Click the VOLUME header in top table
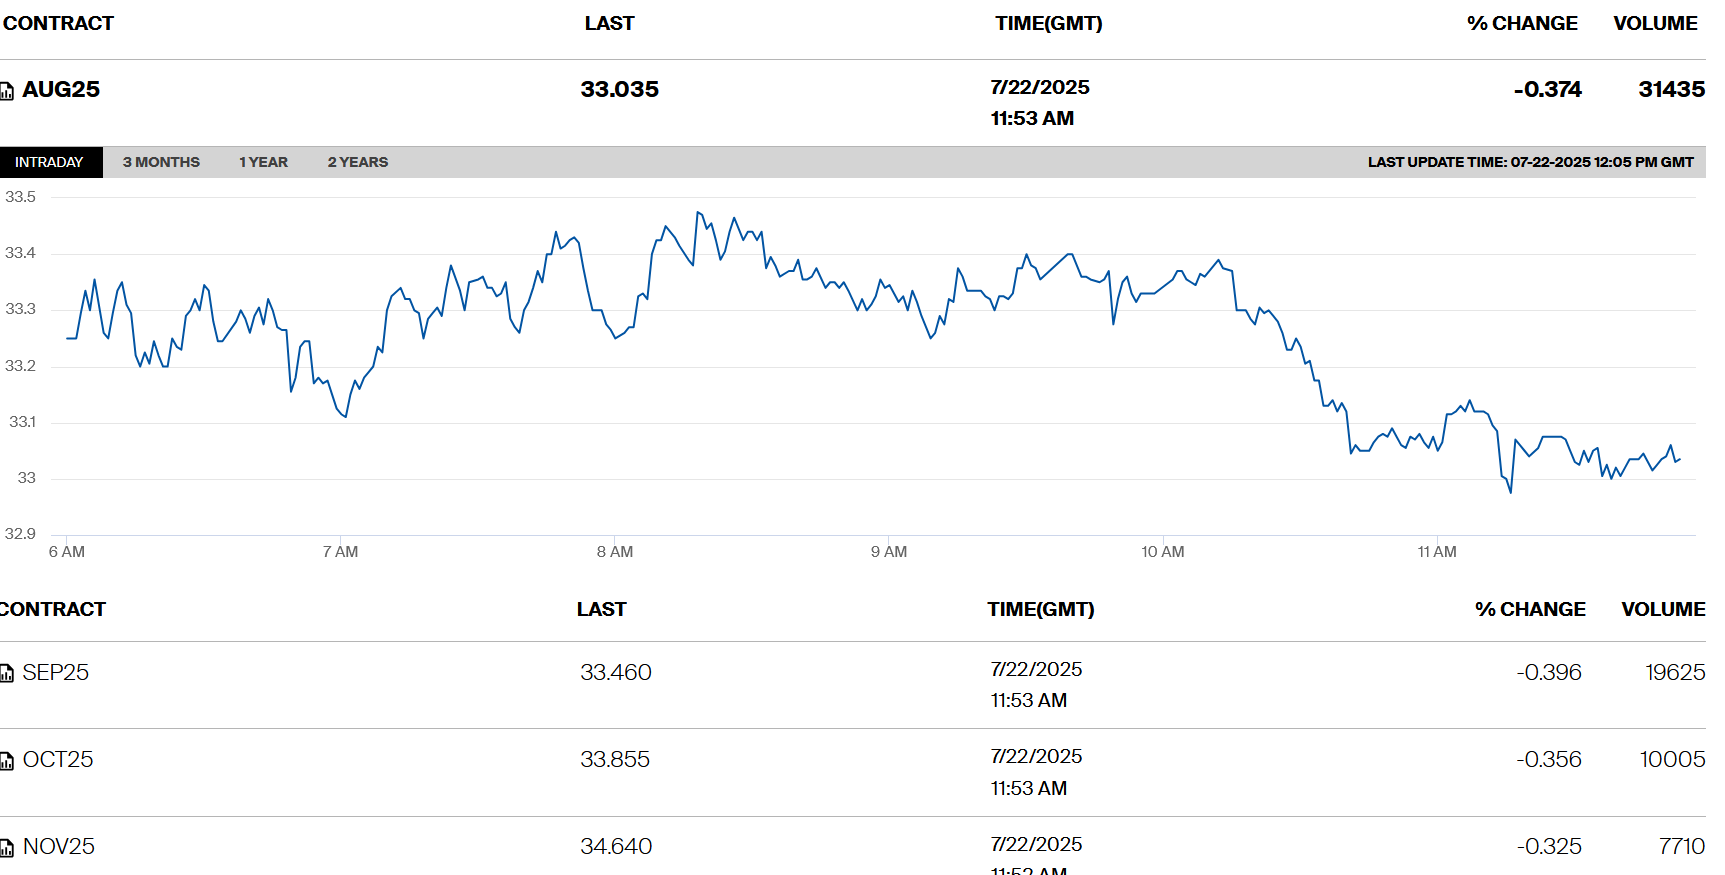 (x=1655, y=23)
